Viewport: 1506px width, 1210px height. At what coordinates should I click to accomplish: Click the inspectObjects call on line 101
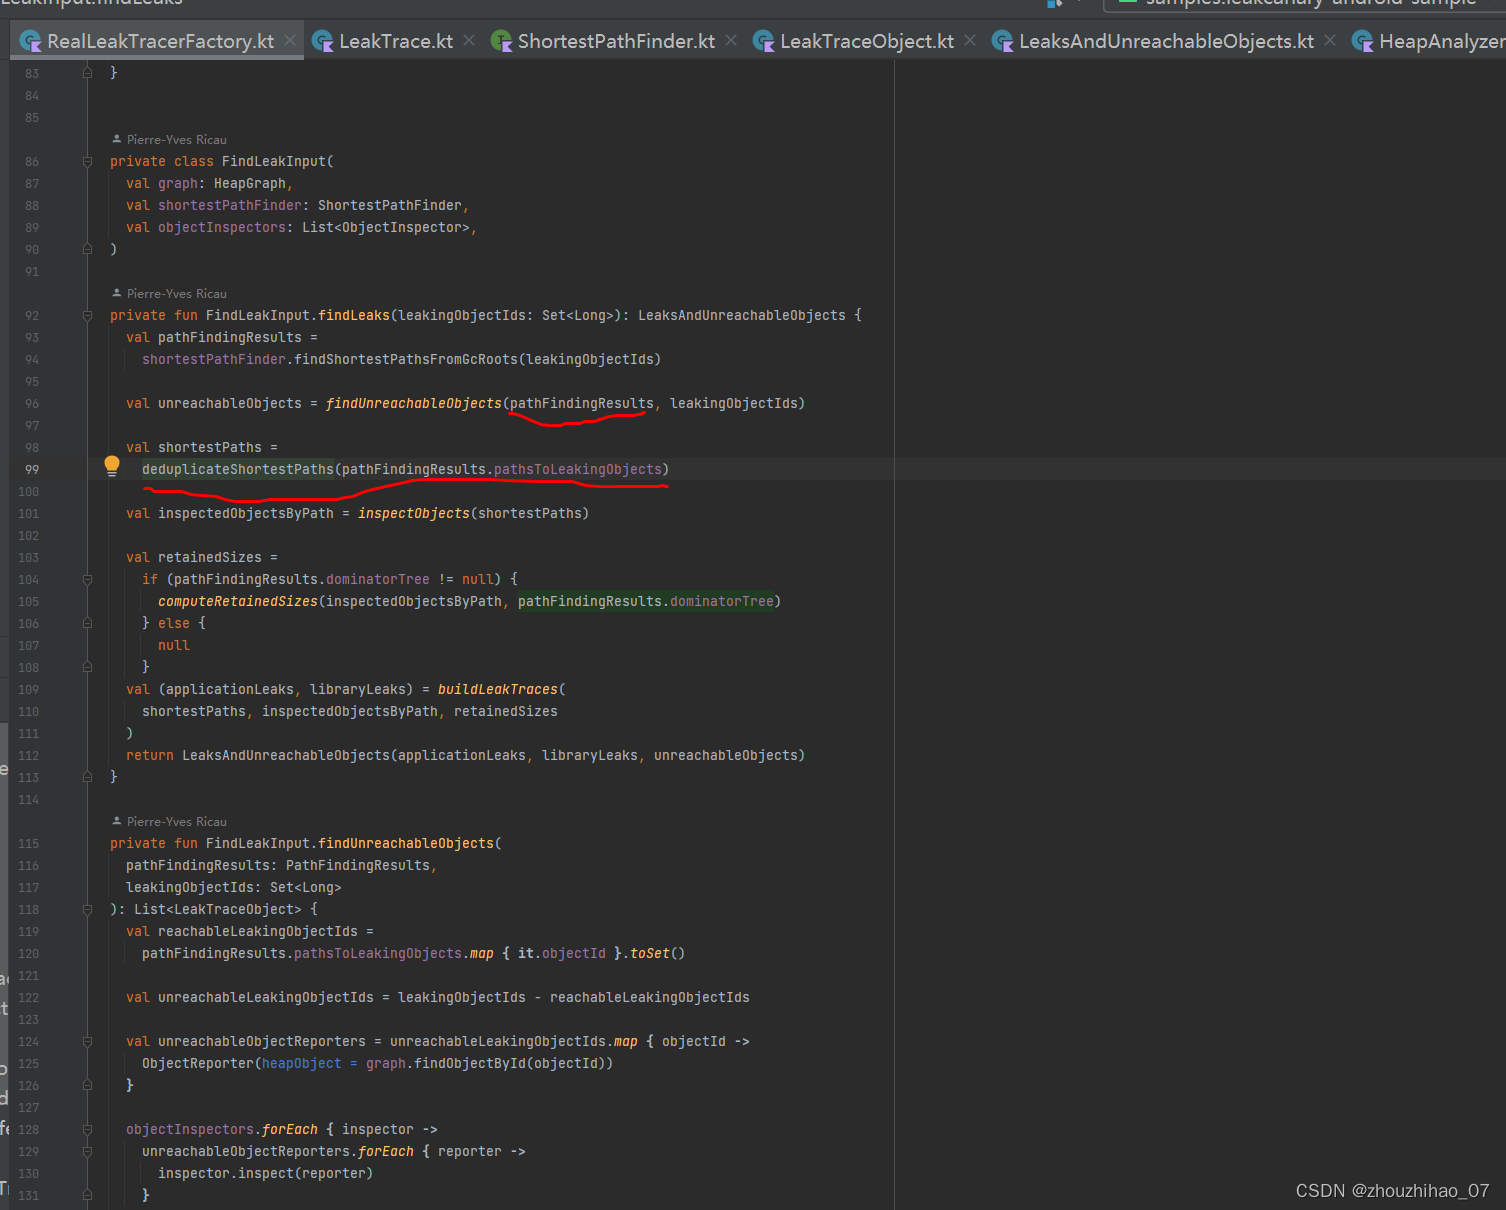tap(414, 513)
